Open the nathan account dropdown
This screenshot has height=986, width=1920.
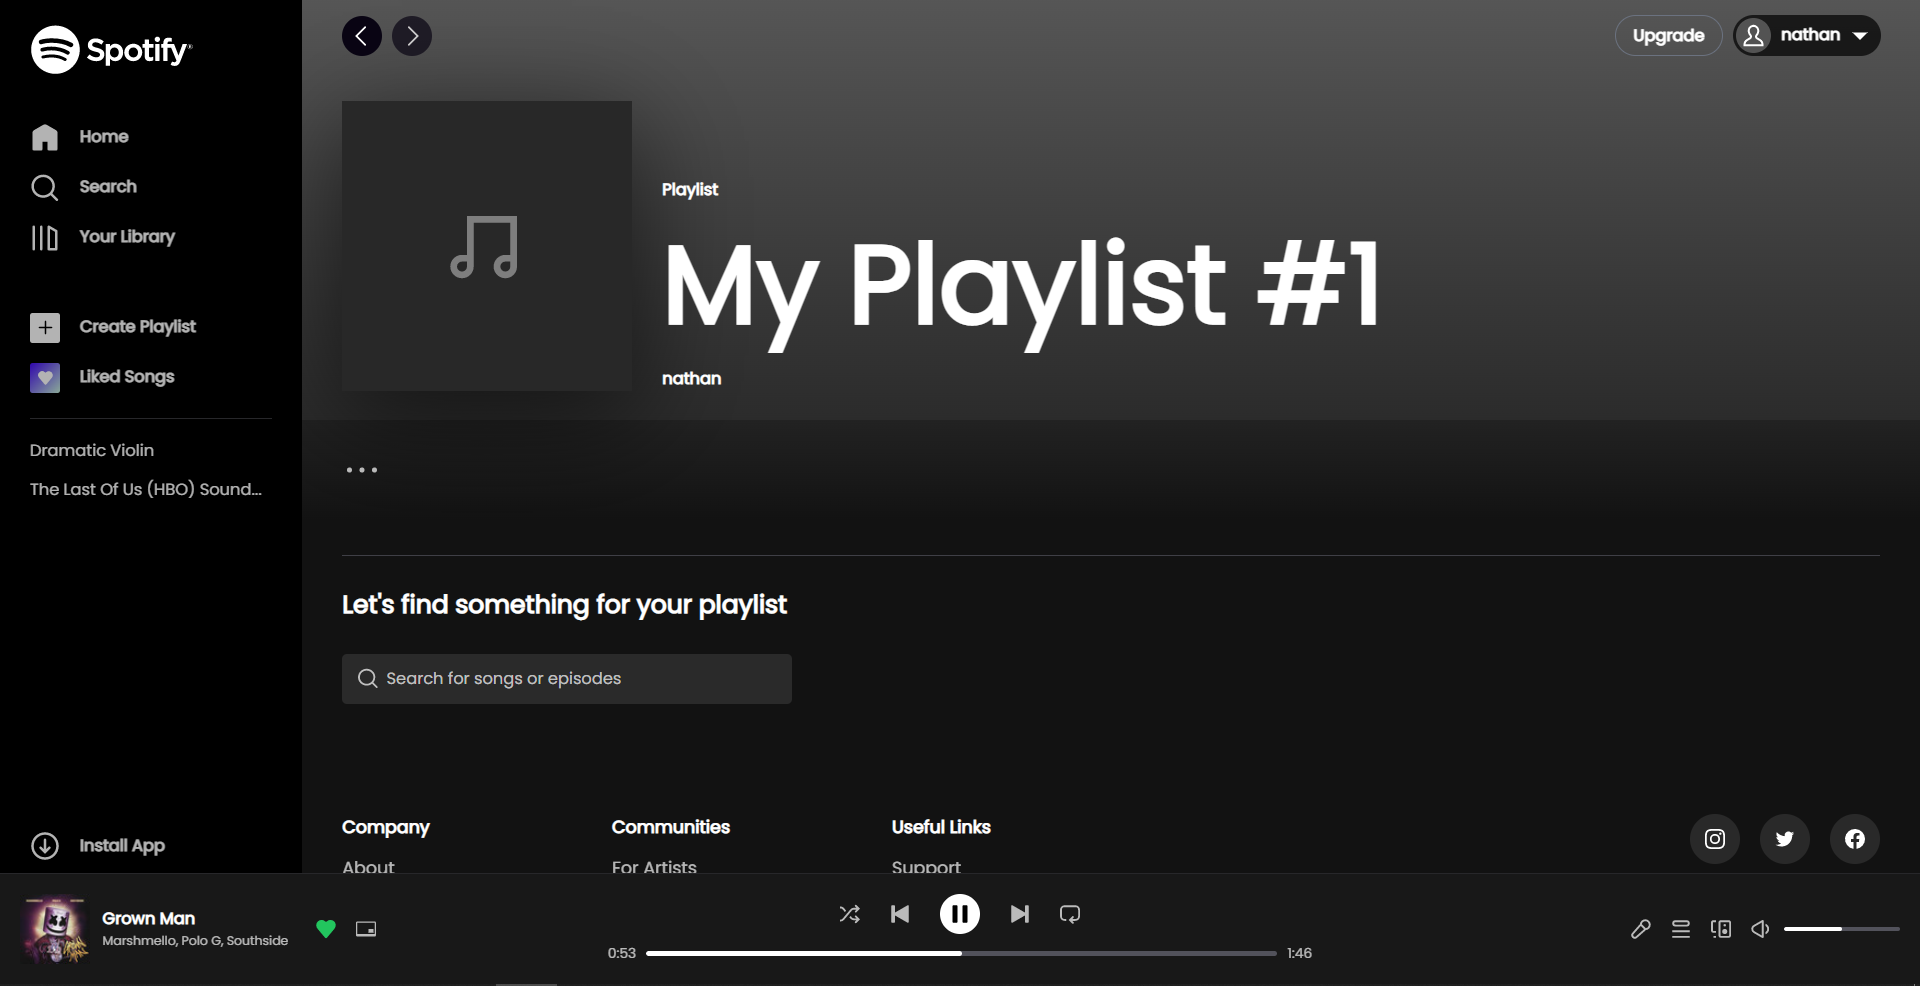[1806, 35]
